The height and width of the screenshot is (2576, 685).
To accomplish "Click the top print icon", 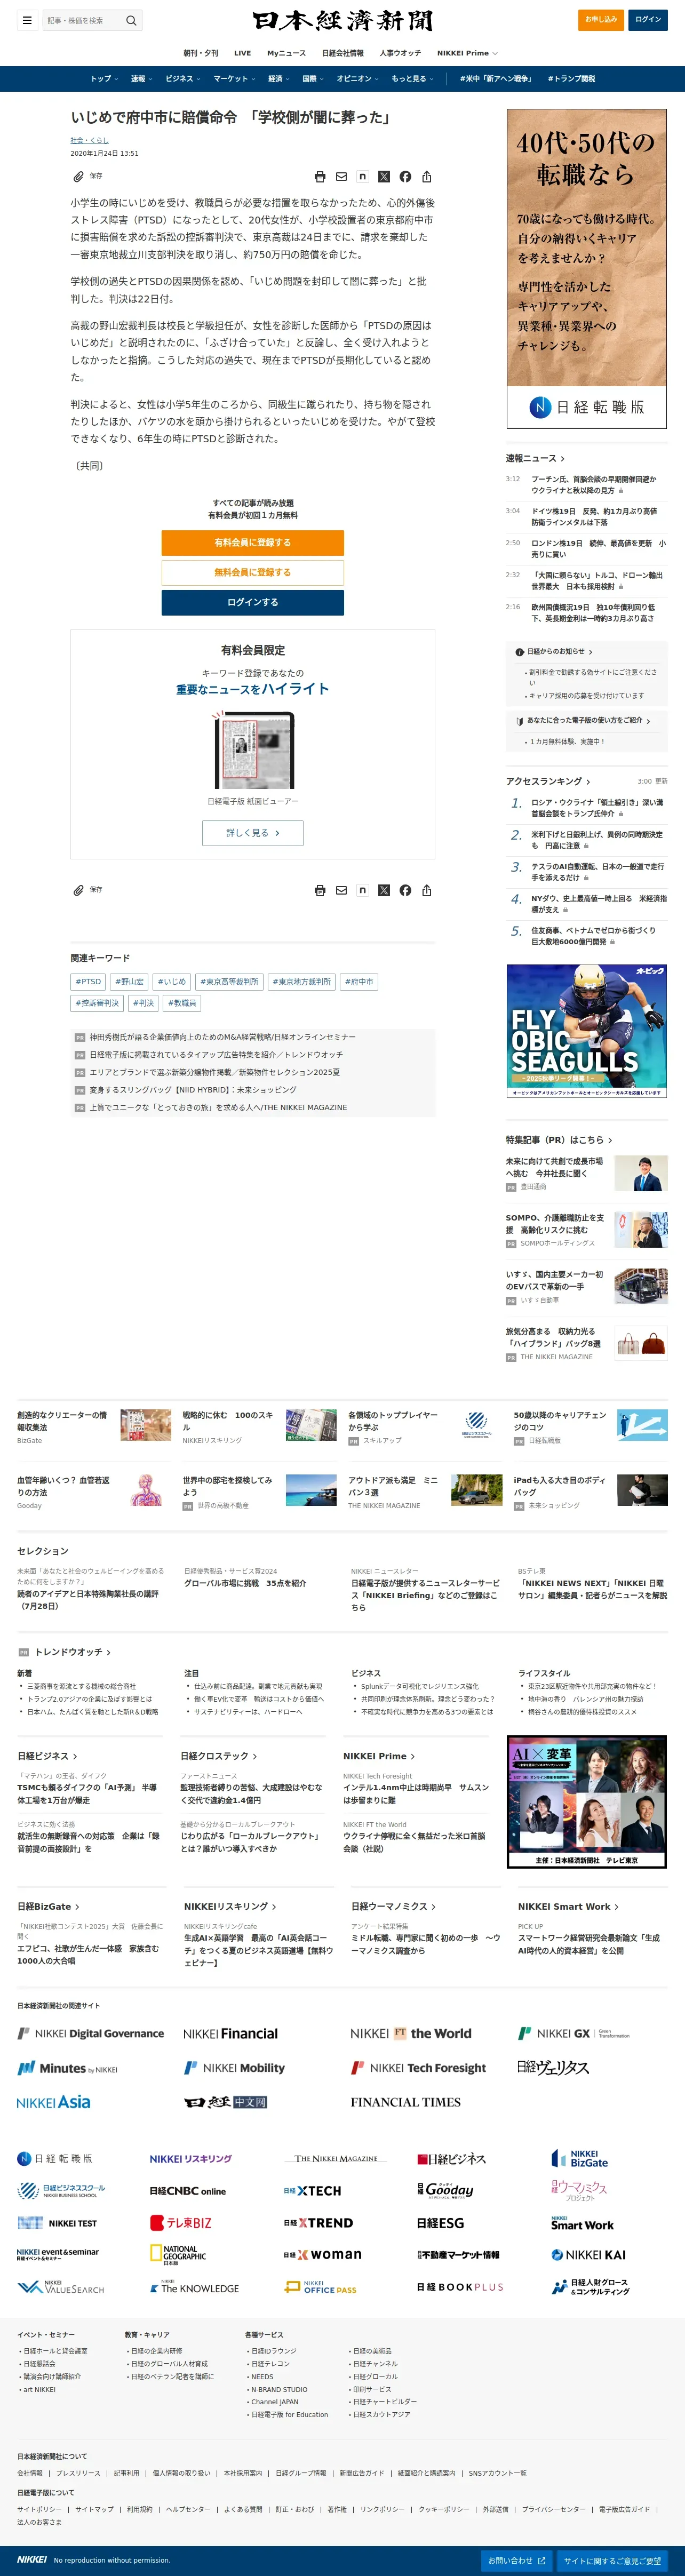I will [x=320, y=177].
